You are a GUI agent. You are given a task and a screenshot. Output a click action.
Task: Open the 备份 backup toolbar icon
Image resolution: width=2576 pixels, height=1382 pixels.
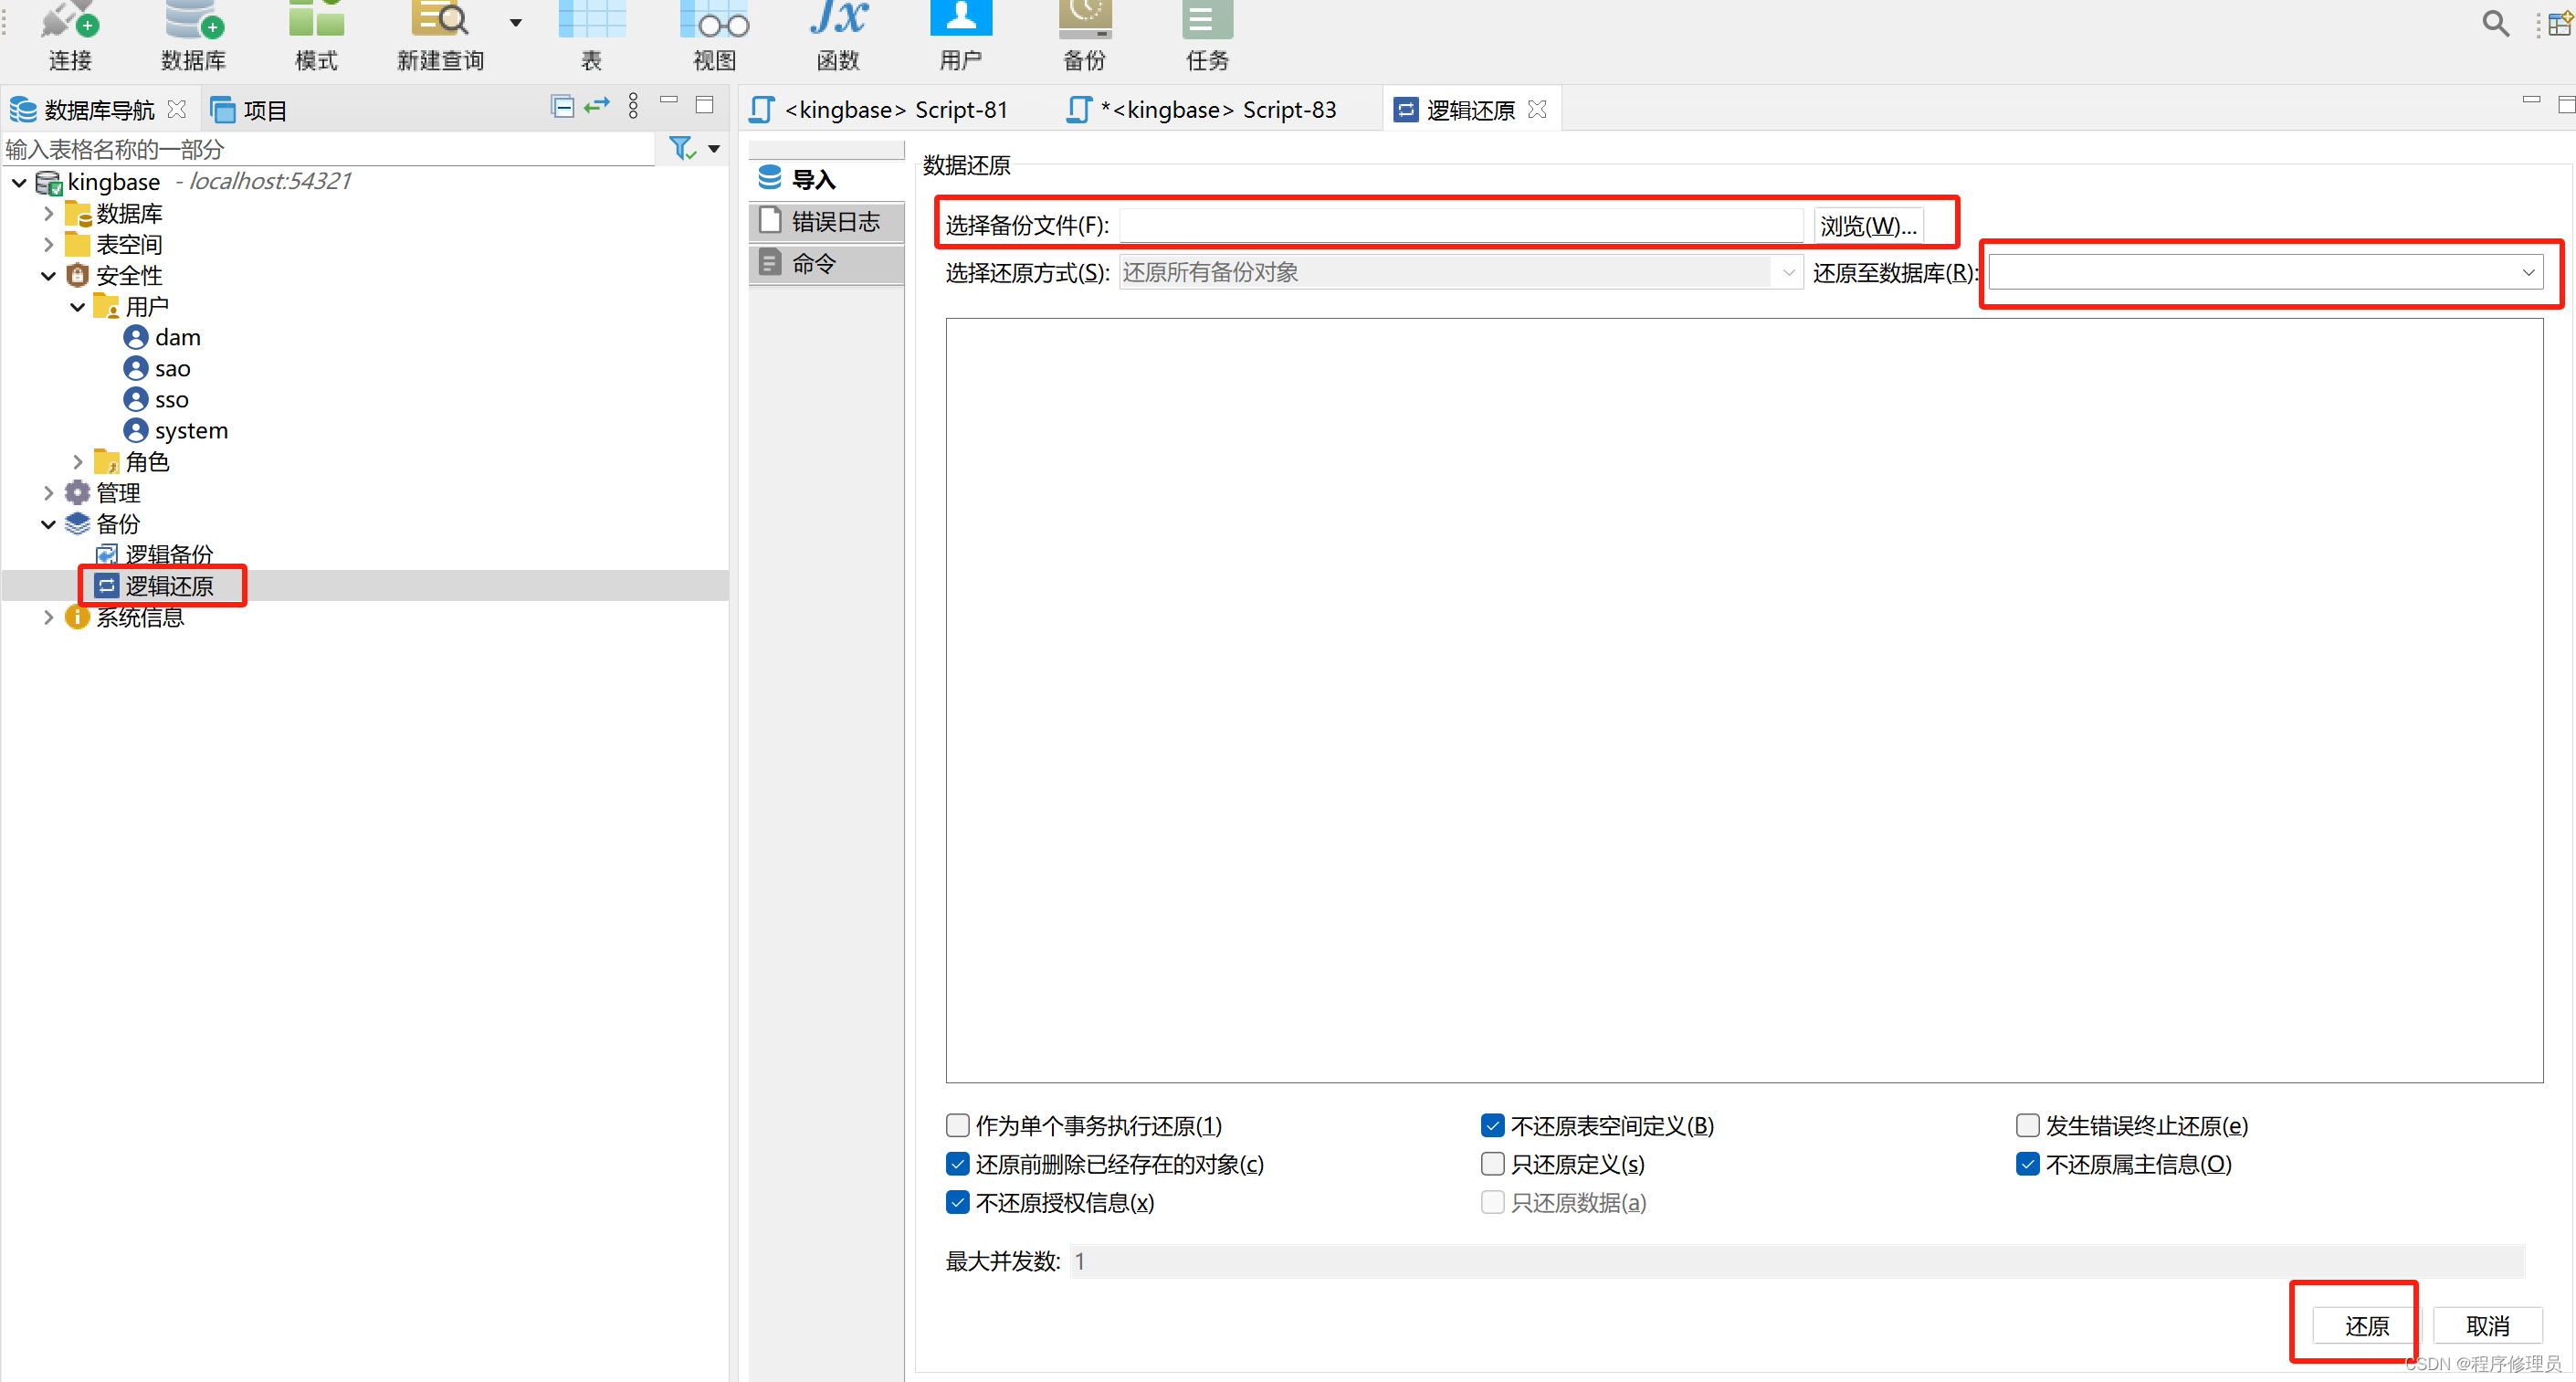coord(1084,35)
